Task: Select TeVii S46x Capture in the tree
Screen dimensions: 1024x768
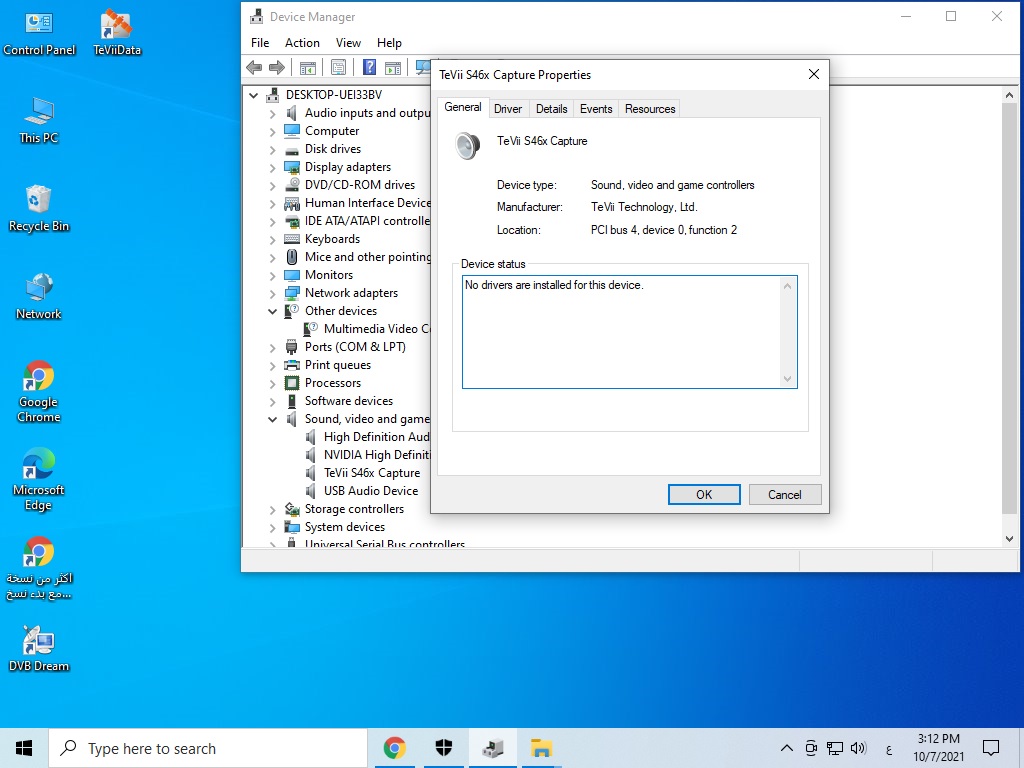Action: coord(372,473)
